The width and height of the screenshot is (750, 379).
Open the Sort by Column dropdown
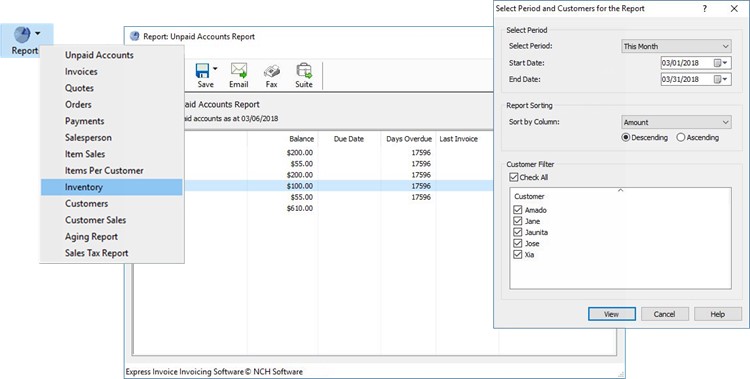[x=676, y=122]
